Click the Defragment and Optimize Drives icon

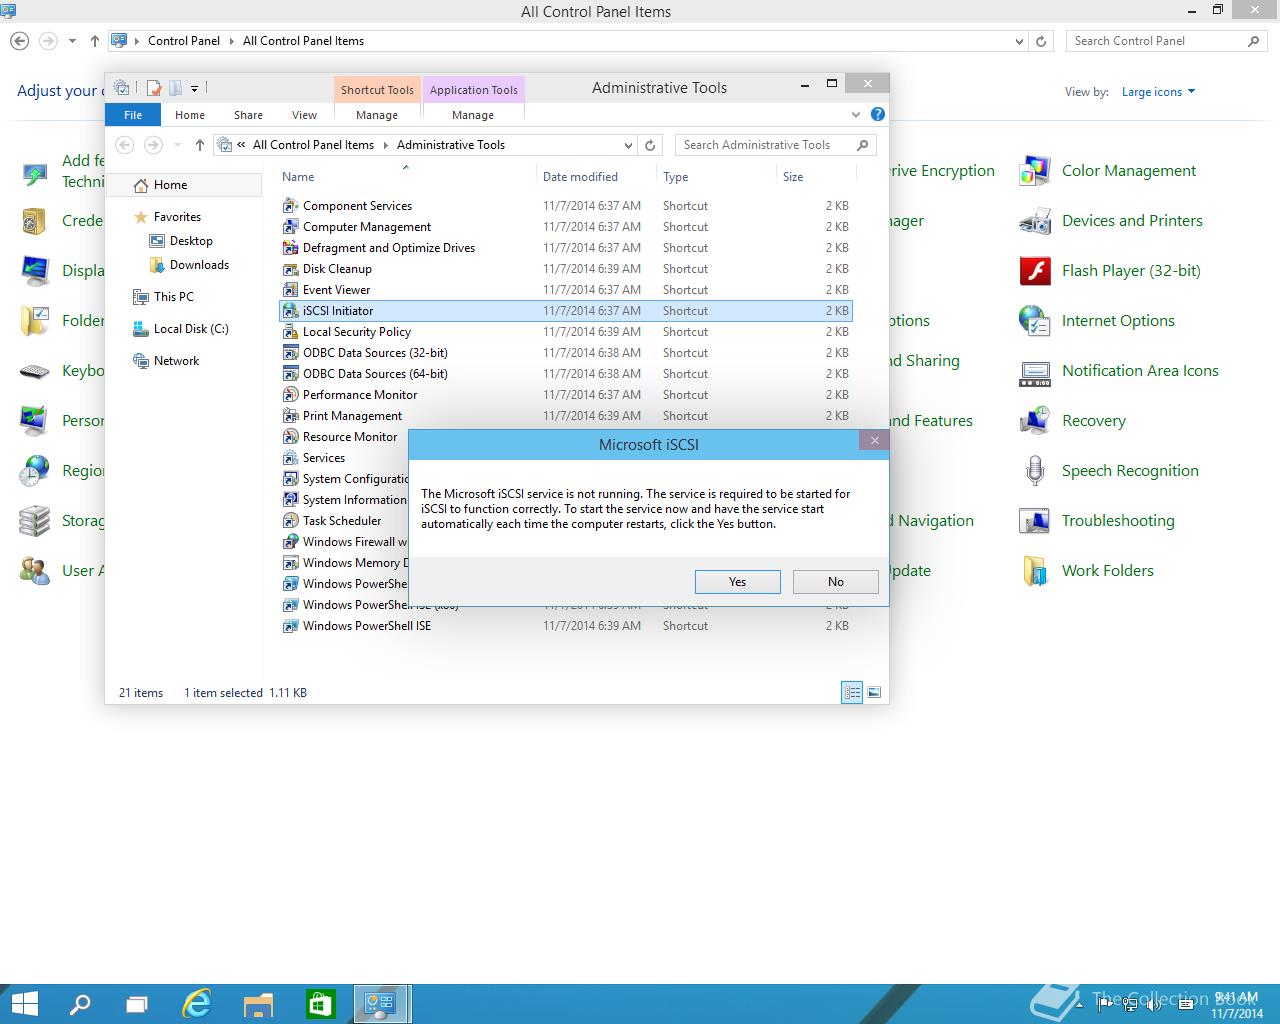pyautogui.click(x=290, y=248)
